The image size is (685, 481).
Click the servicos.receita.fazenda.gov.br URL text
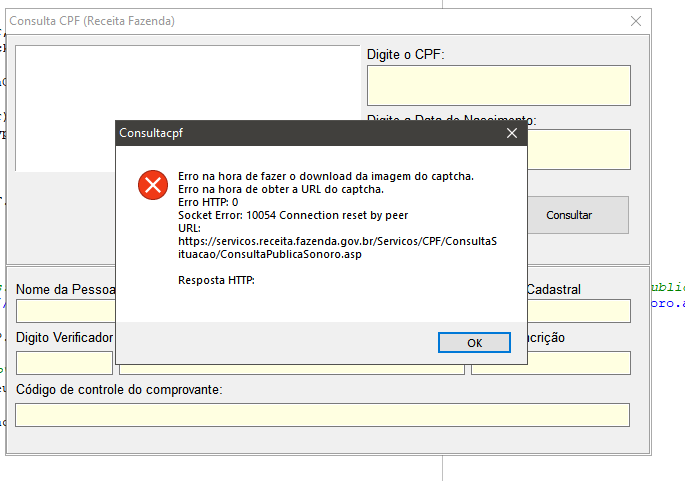click(337, 248)
